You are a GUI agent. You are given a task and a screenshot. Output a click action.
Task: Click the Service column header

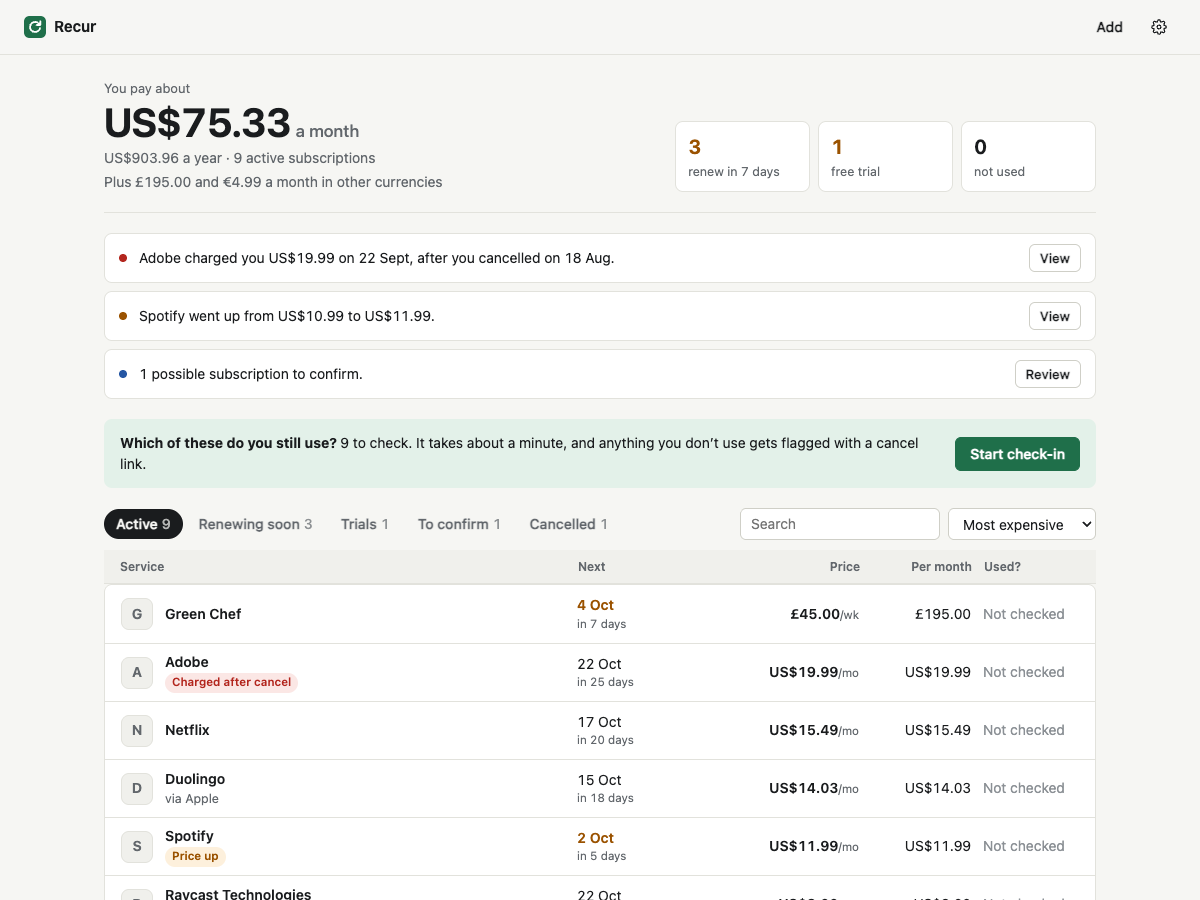coord(142,566)
